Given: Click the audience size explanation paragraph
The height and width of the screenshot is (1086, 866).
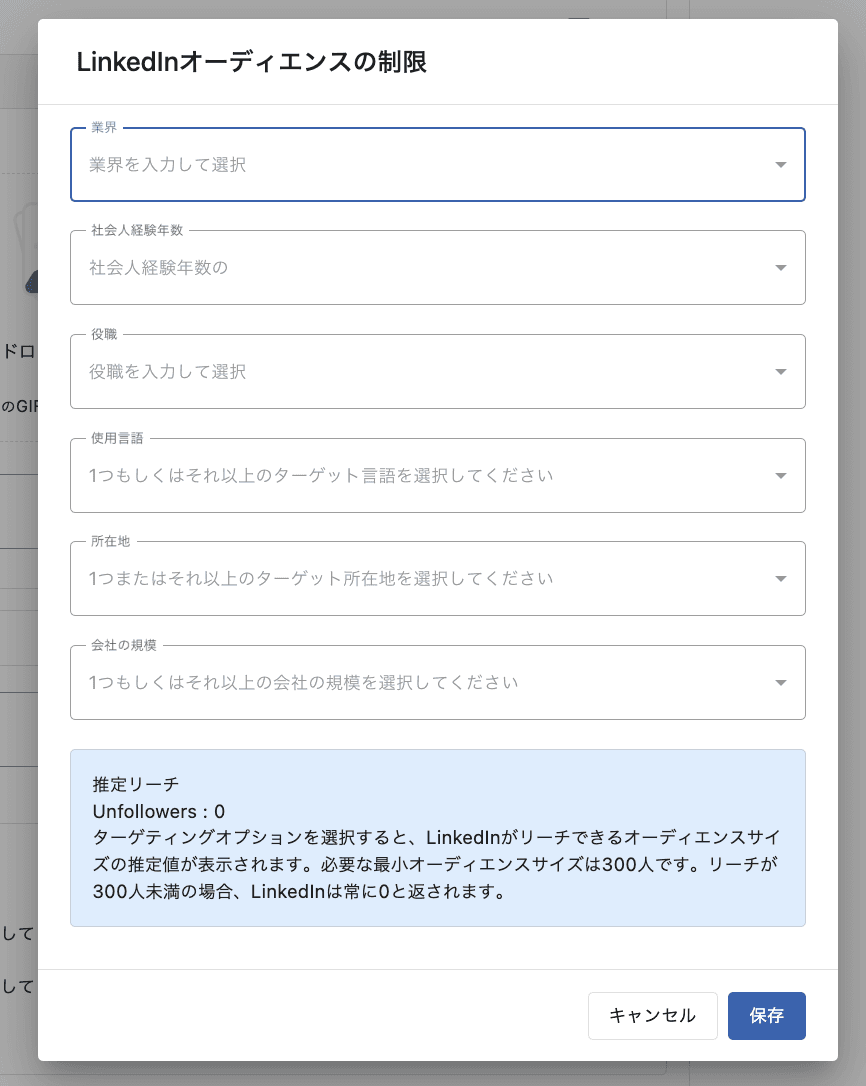Looking at the screenshot, I should 436,863.
